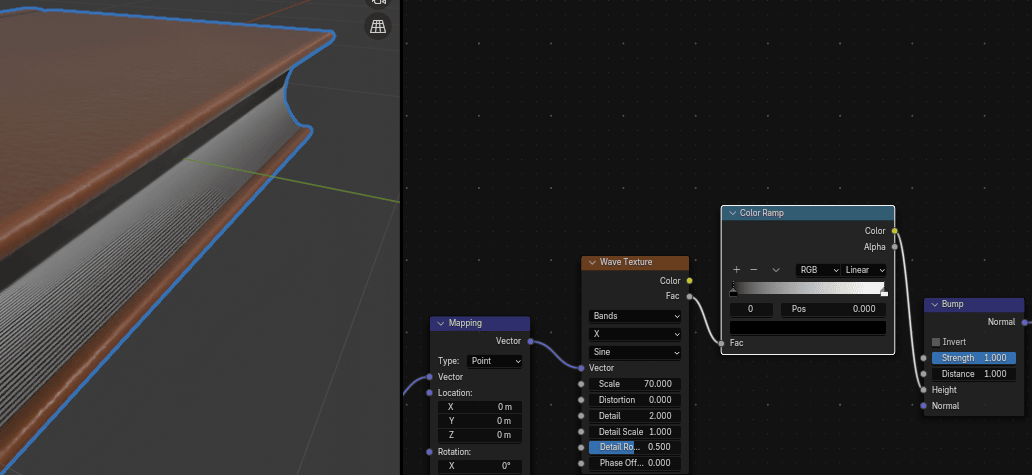Enable the Invert checkbox on Bump node
This screenshot has width=1032, height=475.
(x=936, y=342)
